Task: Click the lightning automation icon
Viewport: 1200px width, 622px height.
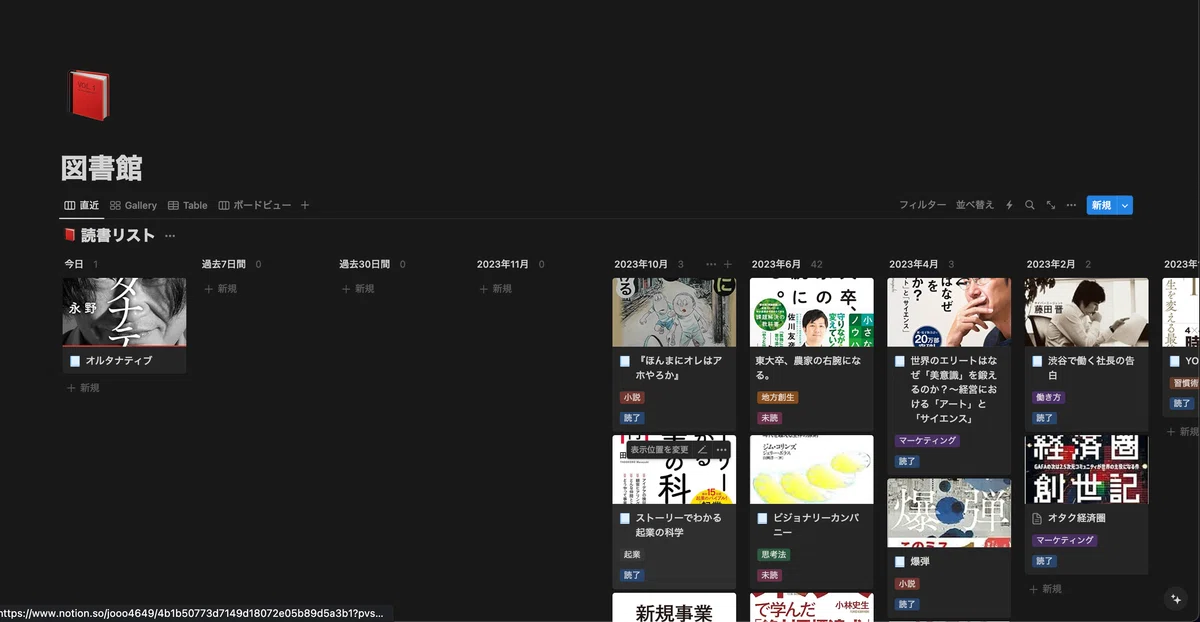Action: (1009, 205)
